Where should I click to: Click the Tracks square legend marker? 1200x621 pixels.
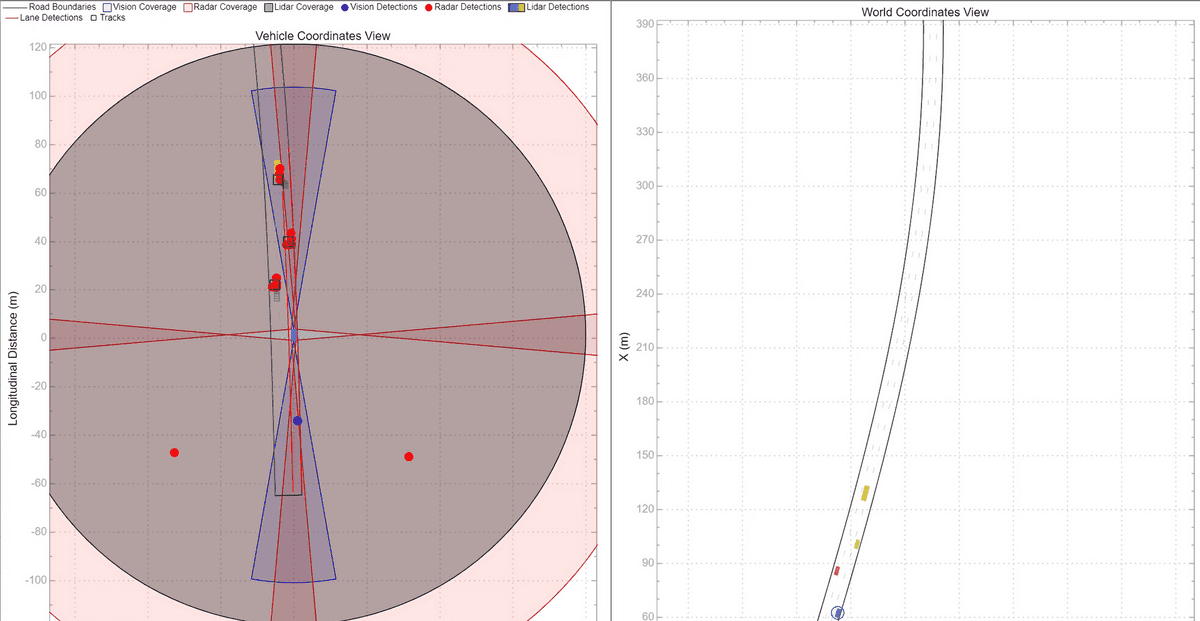point(94,18)
